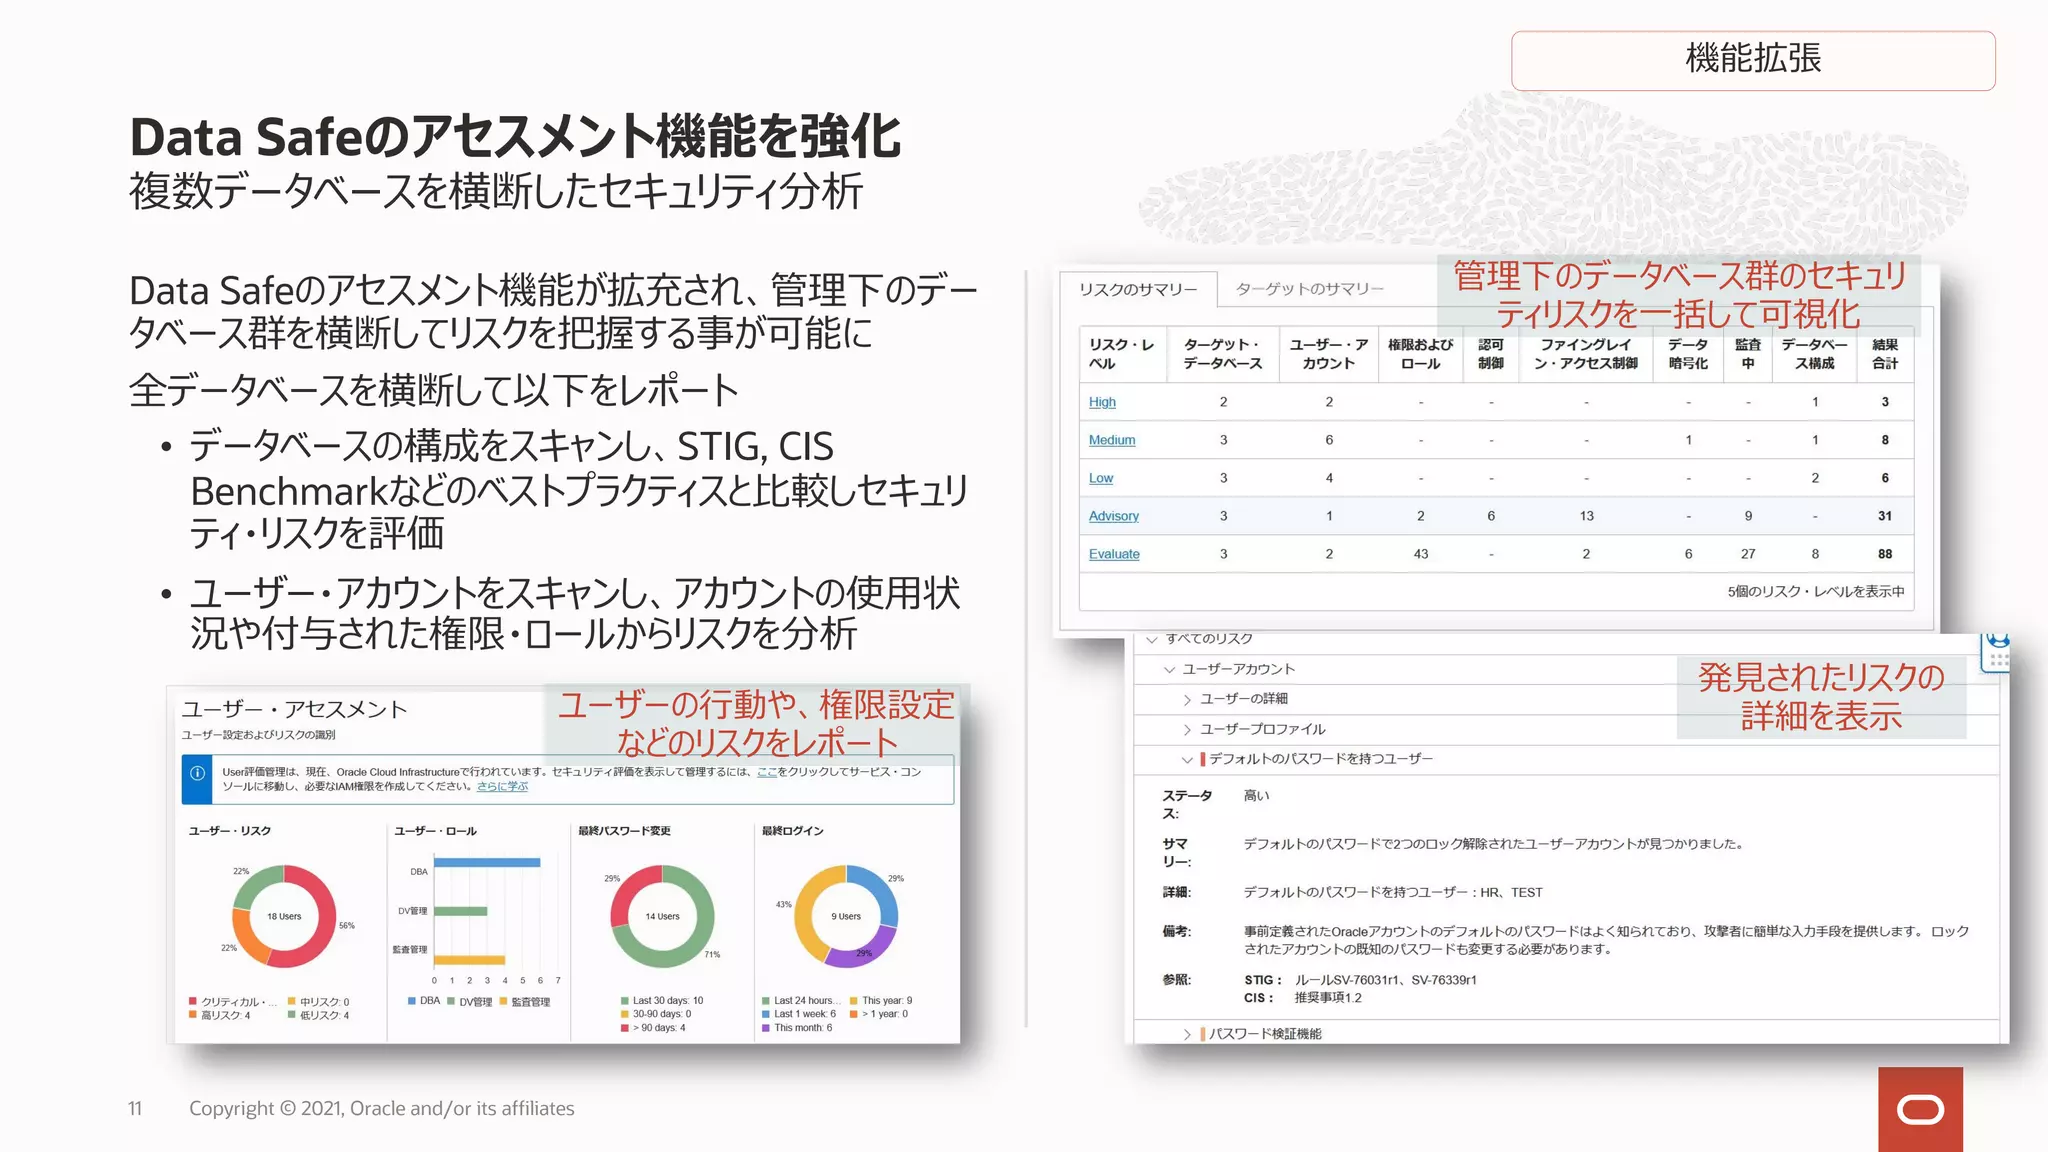Image resolution: width=2048 pixels, height=1152 pixels.
Task: Click the value 13 in Advisory row
Action: (1587, 516)
